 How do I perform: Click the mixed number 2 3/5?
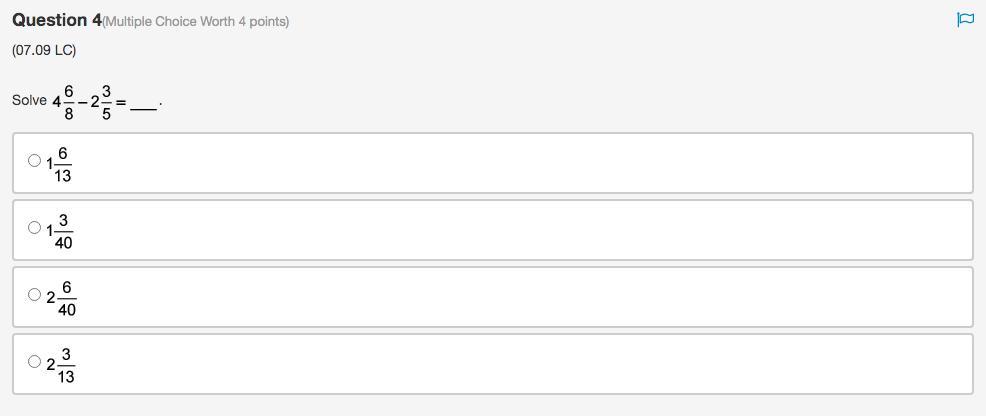click(x=101, y=102)
